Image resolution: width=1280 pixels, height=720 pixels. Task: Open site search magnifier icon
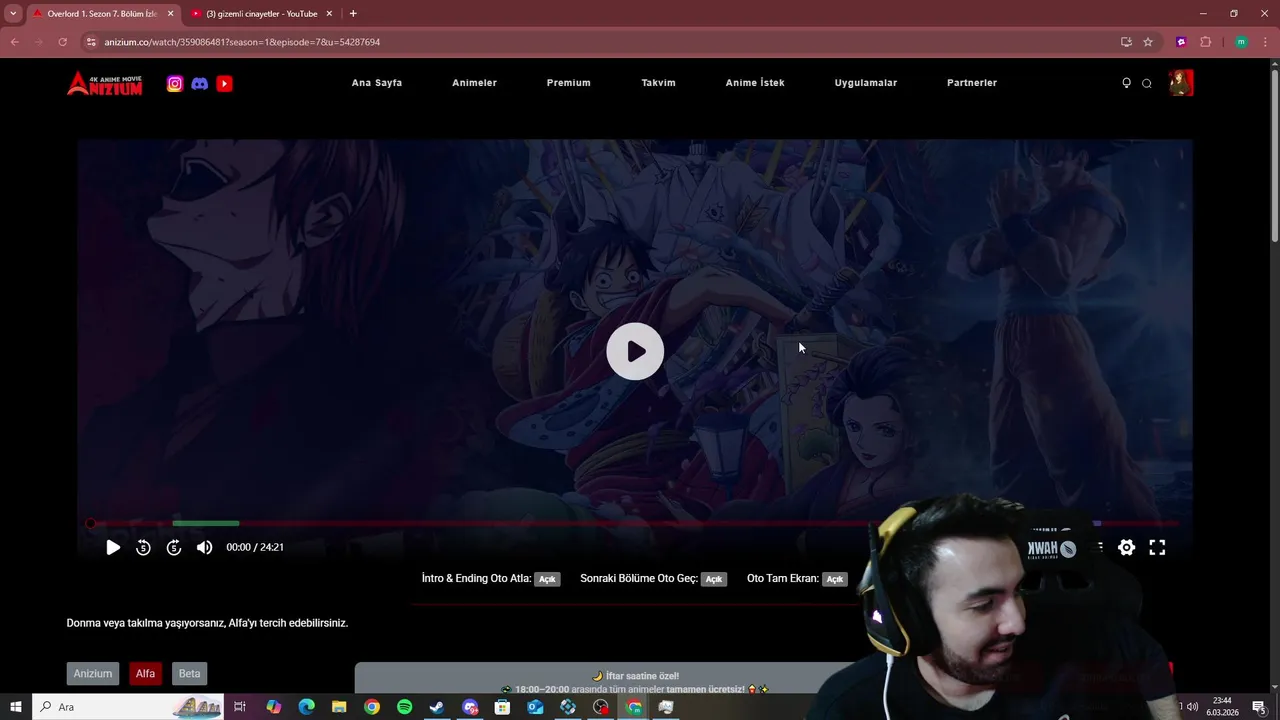[1147, 83]
